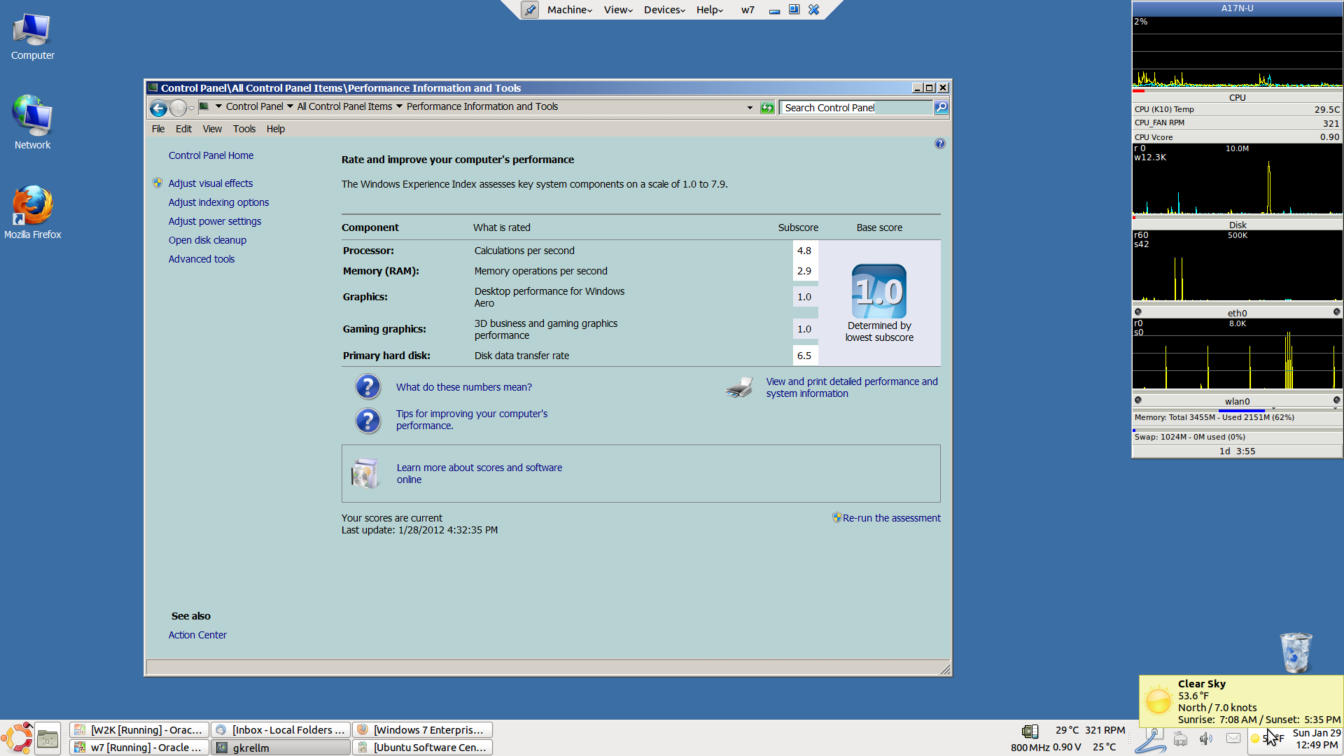
Task: Click Re-run the assessment link
Action: (891, 518)
